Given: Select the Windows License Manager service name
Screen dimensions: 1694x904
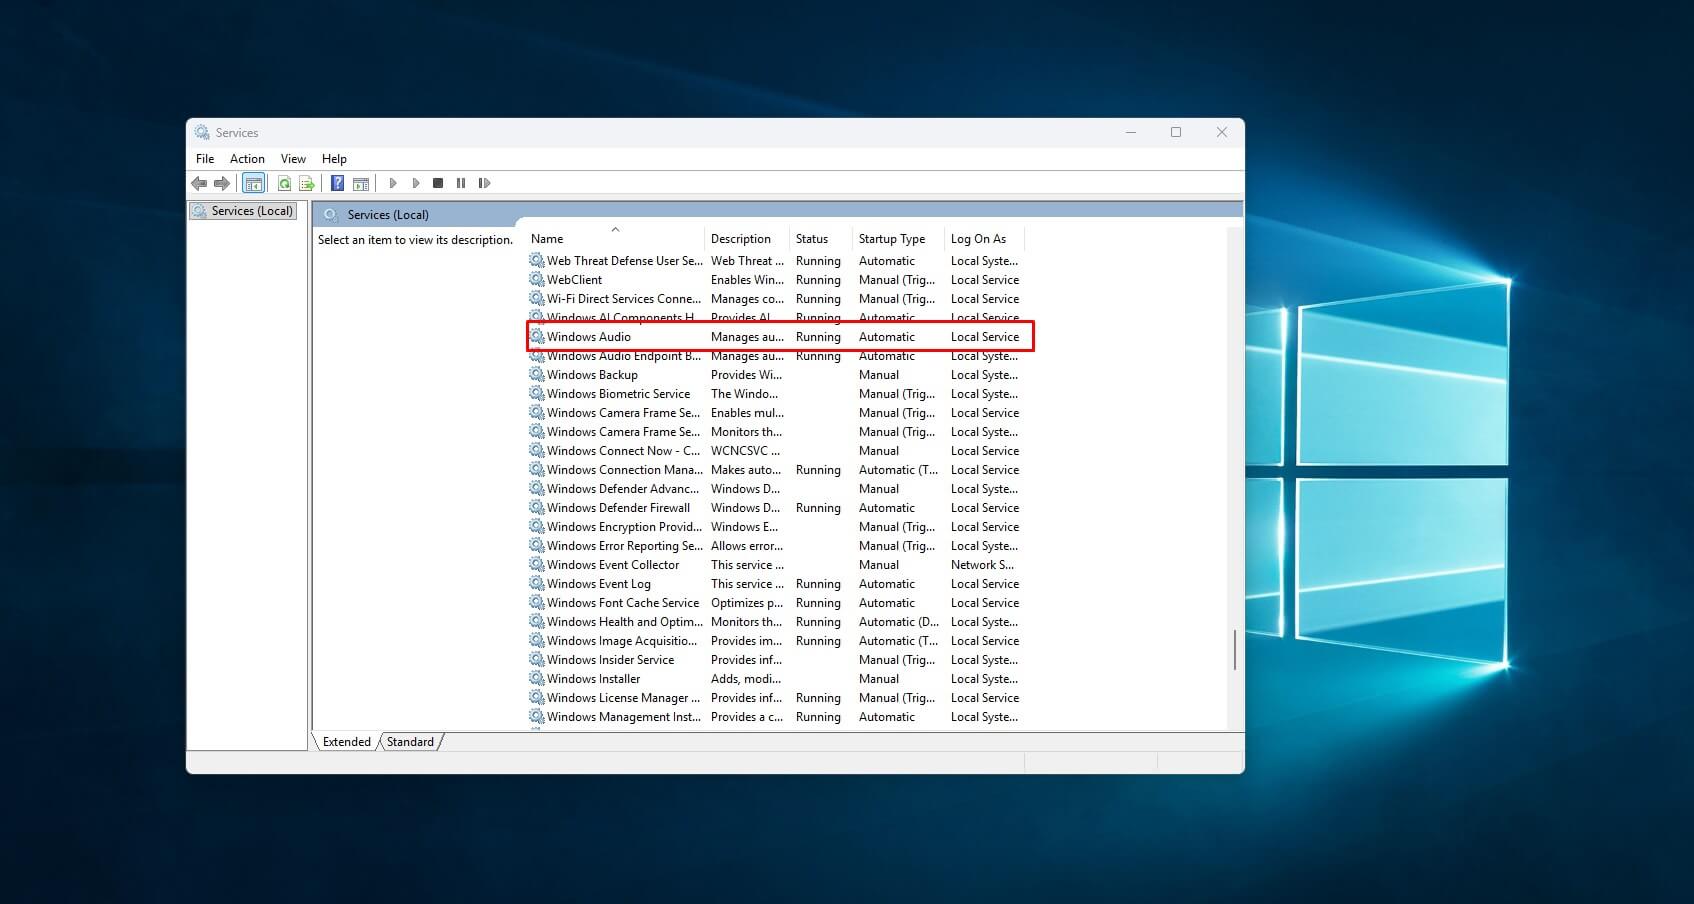Looking at the screenshot, I should (623, 697).
